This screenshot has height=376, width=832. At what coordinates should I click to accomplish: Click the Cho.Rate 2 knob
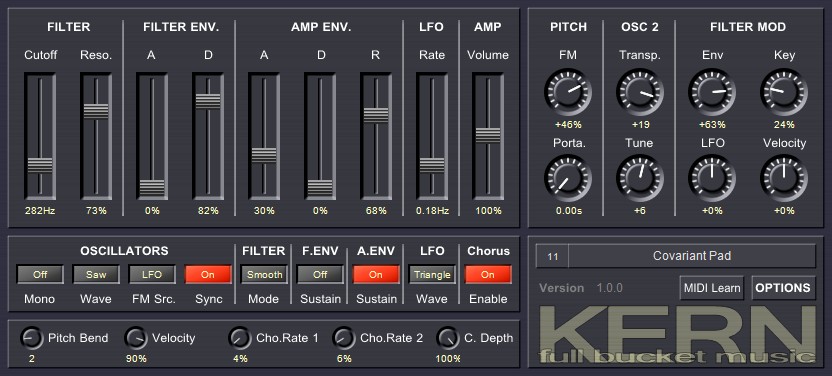tap(344, 338)
